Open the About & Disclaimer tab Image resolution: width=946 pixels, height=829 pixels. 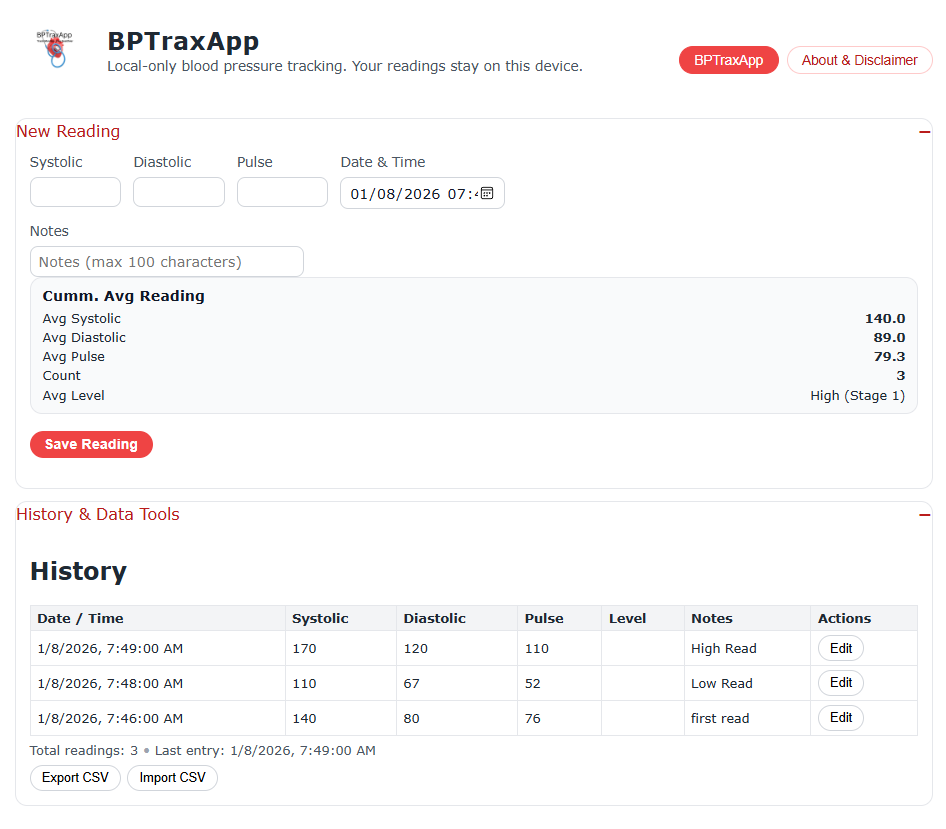pyautogui.click(x=859, y=60)
